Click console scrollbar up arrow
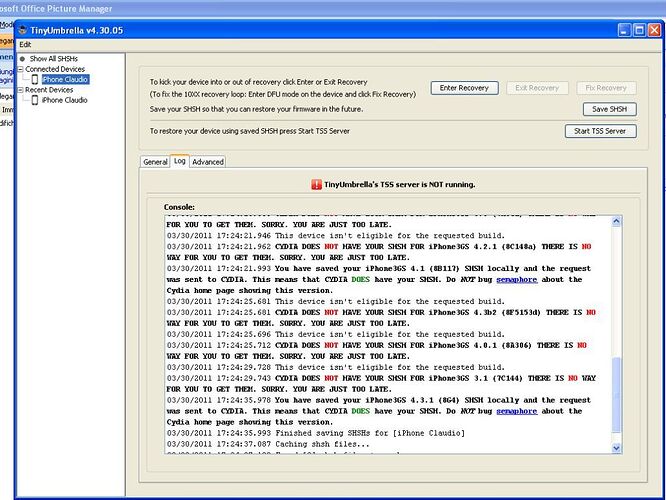 pos(616,221)
